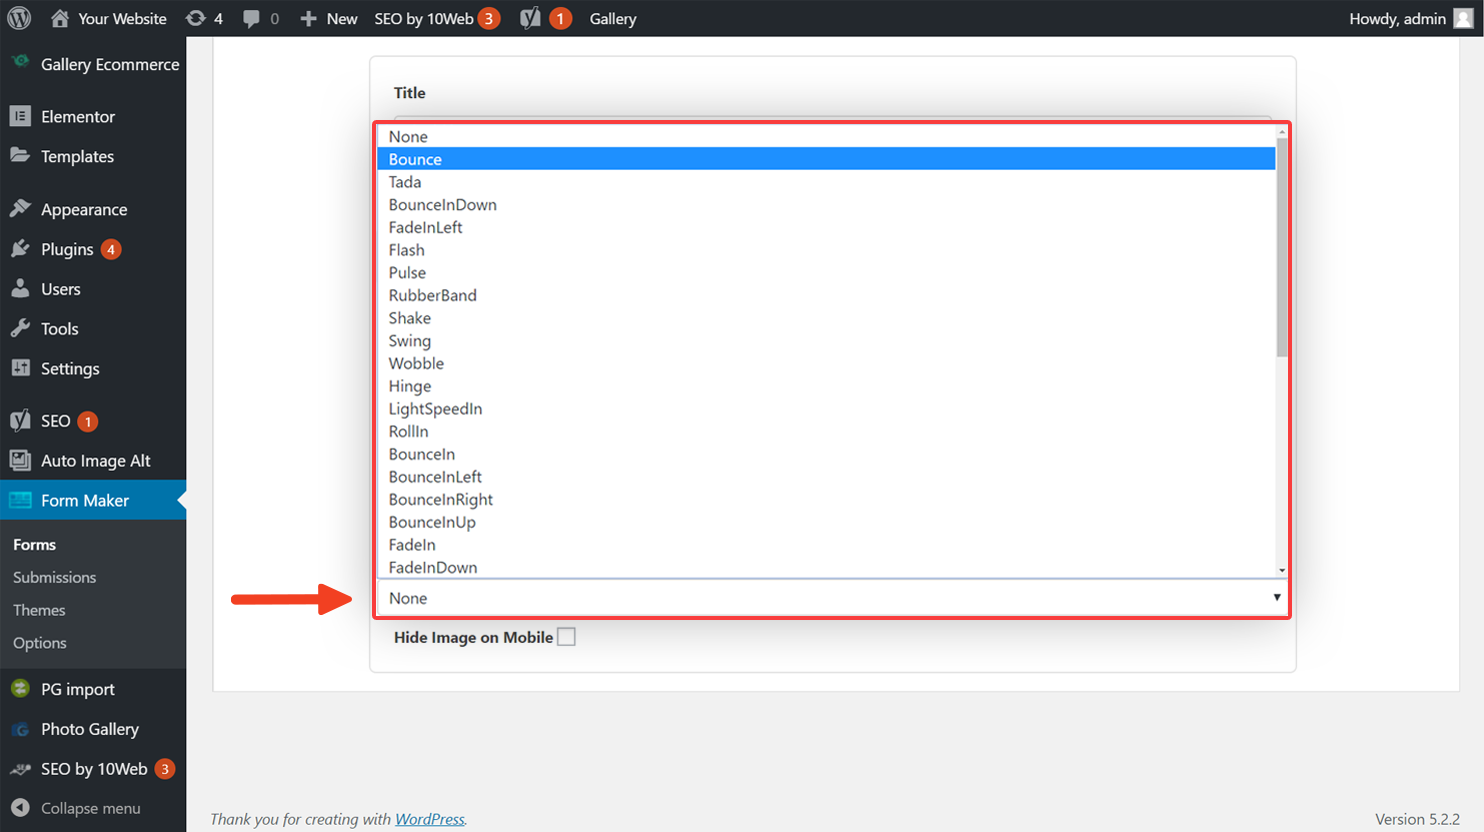1484x832 pixels.
Task: Choose RollIn from the list
Action: coord(826,431)
